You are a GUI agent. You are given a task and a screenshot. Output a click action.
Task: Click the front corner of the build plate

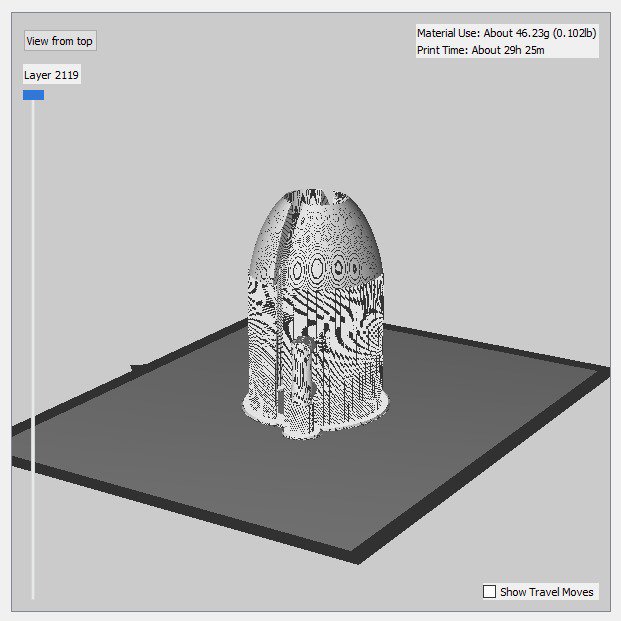[x=357, y=558]
